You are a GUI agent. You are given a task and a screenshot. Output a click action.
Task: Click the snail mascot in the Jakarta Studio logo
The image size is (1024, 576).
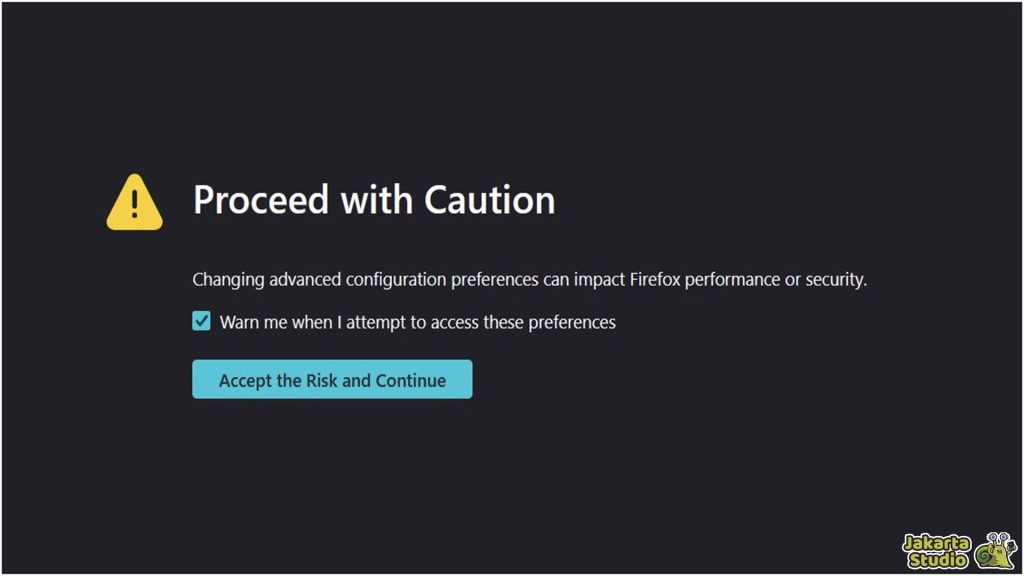click(994, 551)
